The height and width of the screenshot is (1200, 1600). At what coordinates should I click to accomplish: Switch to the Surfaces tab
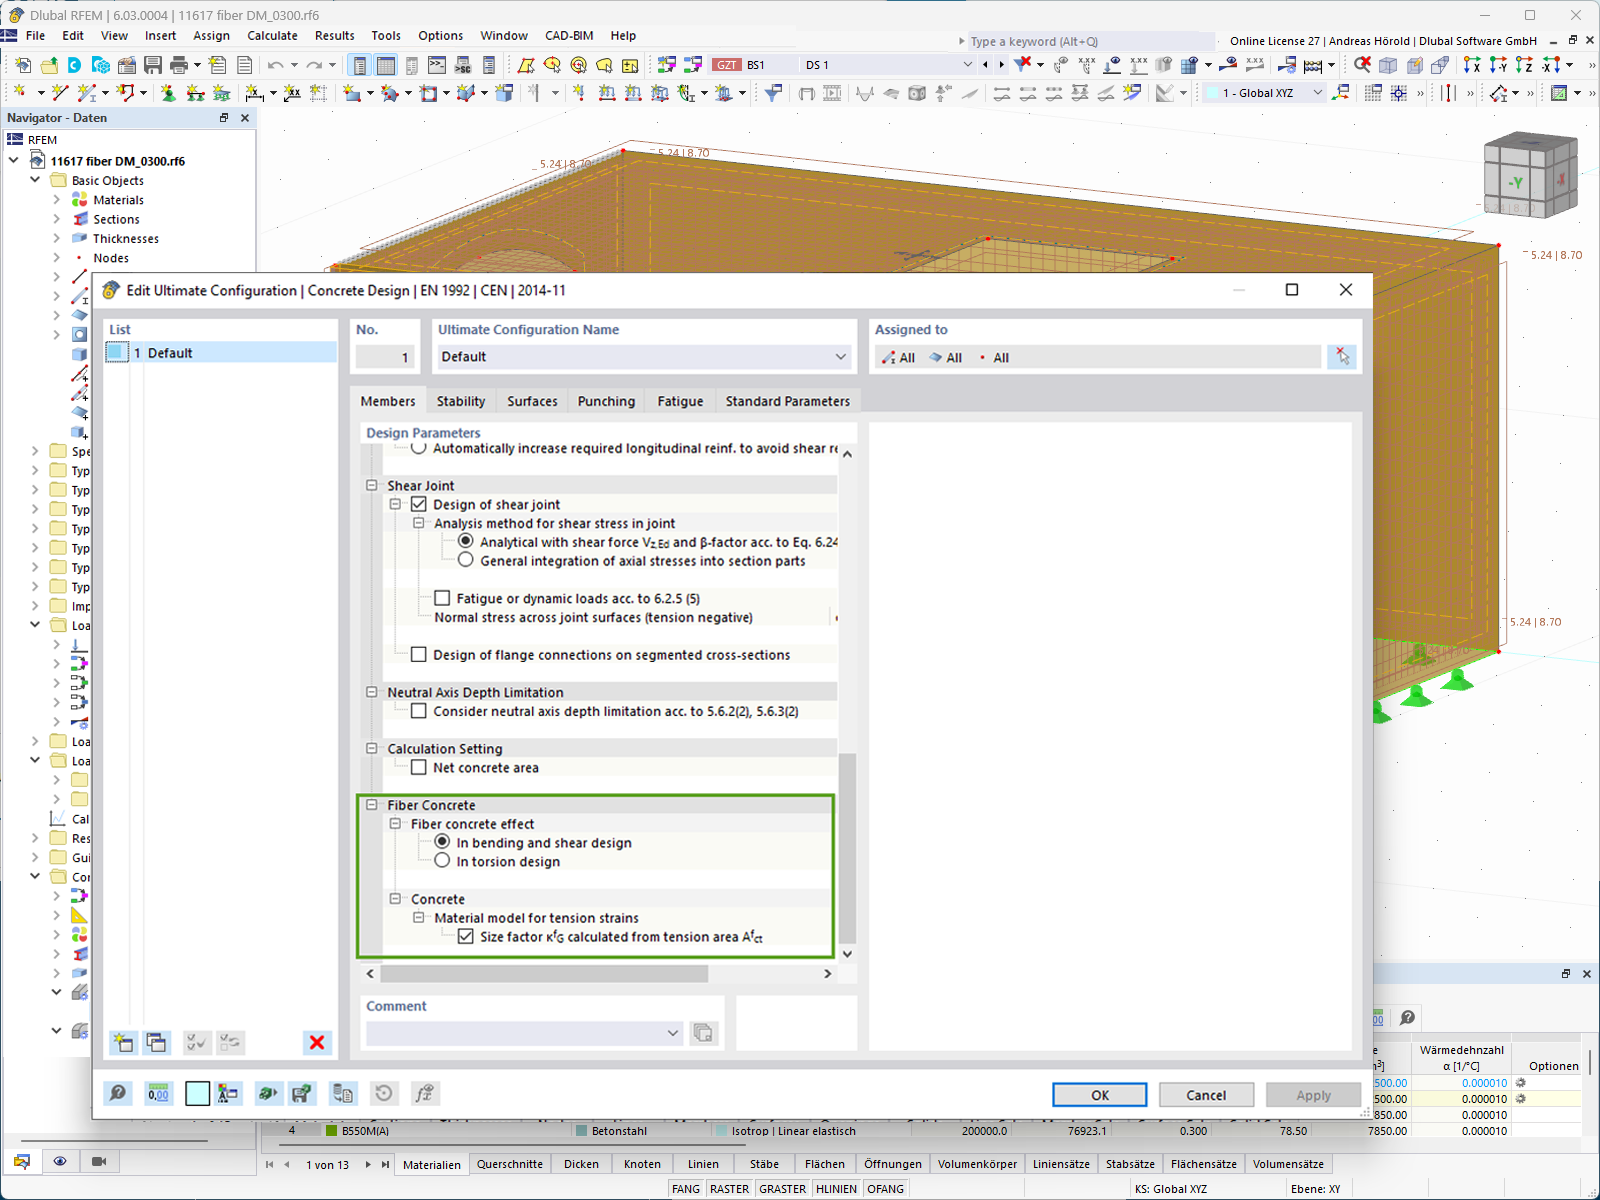[x=532, y=401]
